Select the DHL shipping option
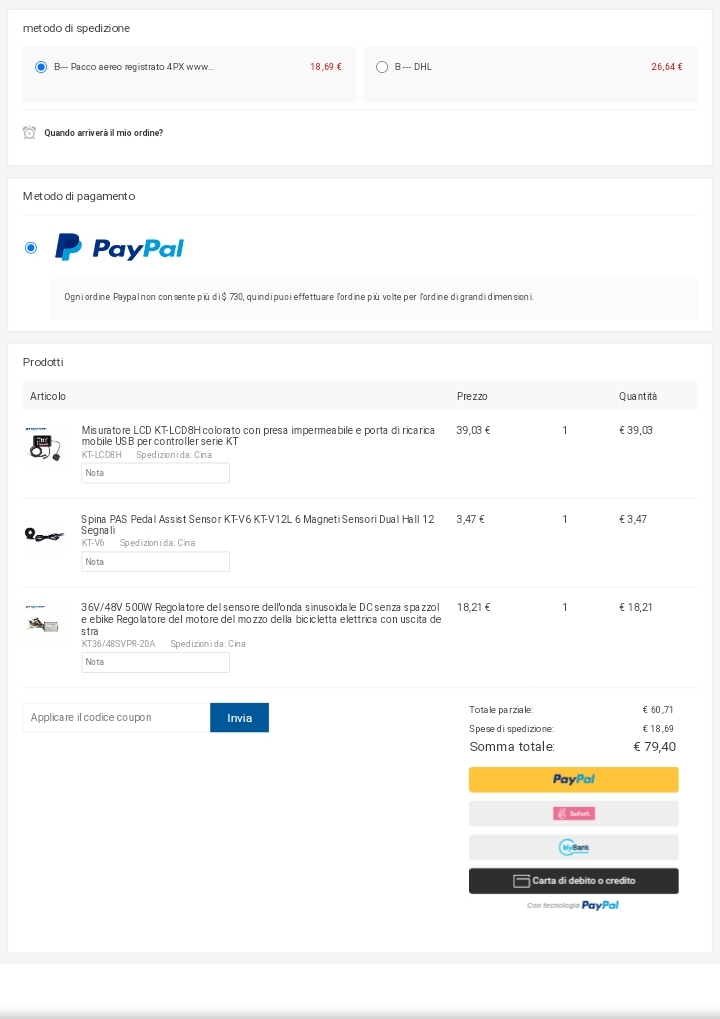 coord(382,67)
